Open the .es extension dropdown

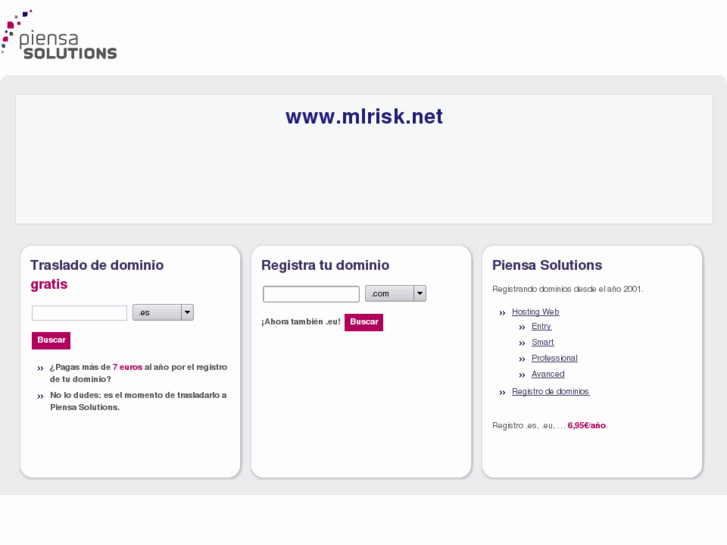tap(163, 313)
